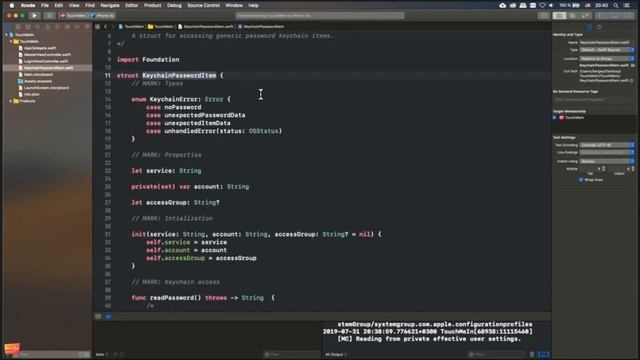Toggle breakpoints activation in debug bar

109,316
